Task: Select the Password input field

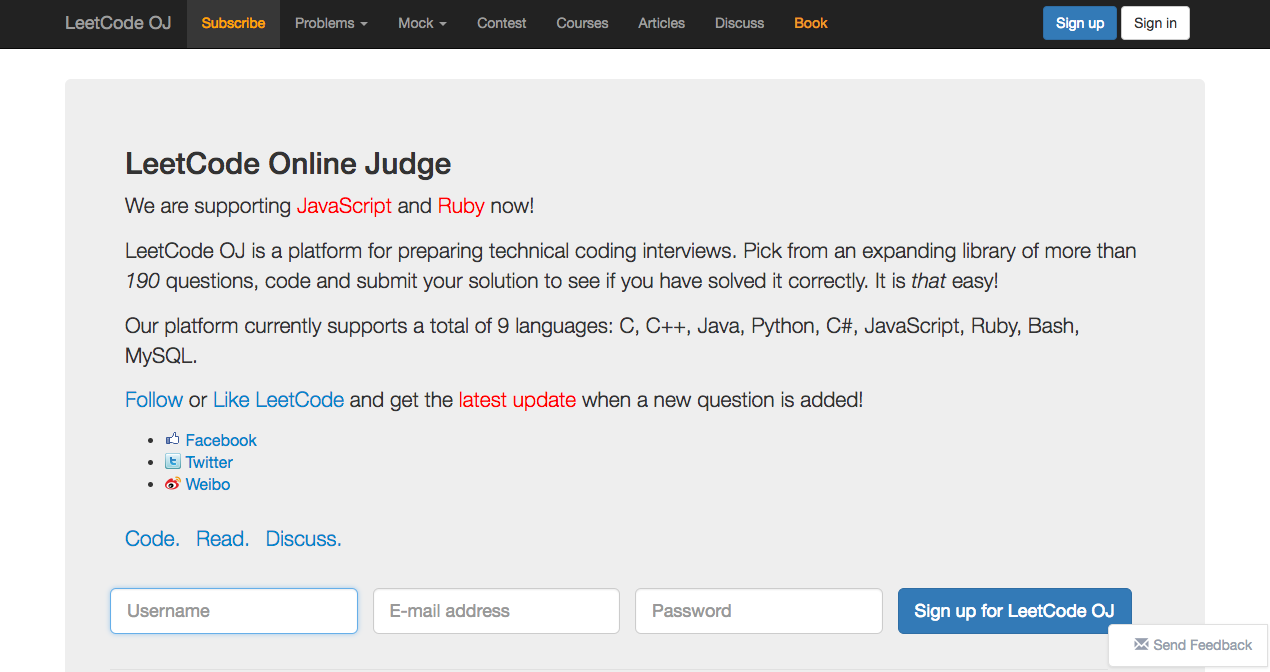Action: pos(758,611)
